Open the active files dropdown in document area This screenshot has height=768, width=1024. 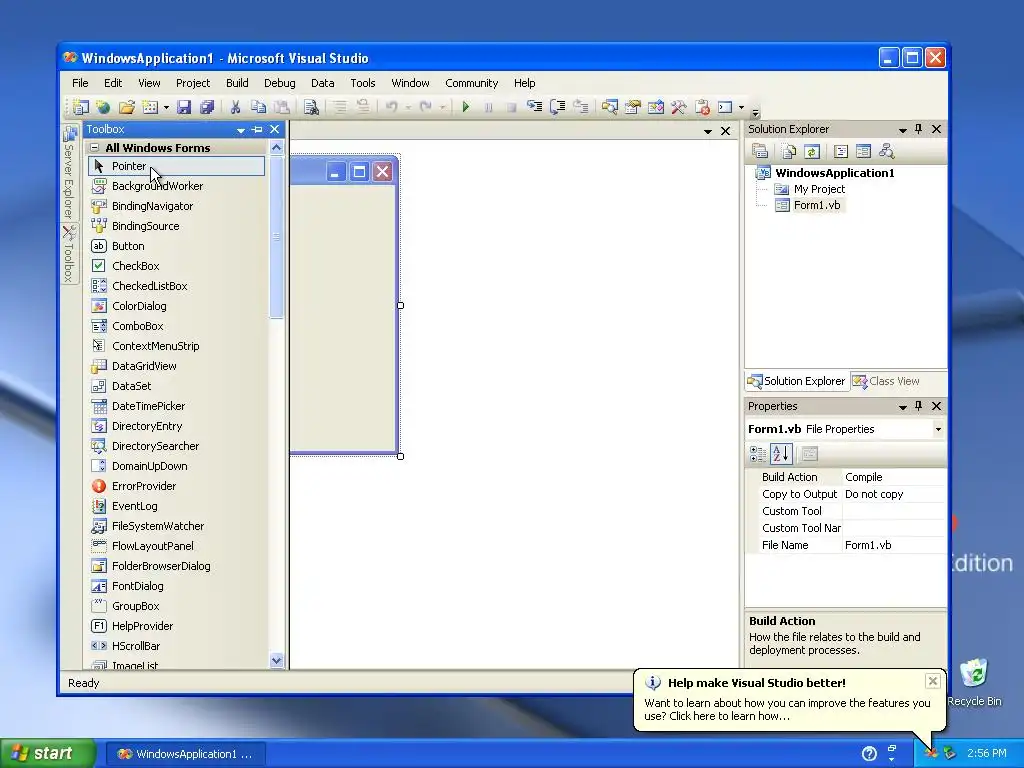coord(708,132)
